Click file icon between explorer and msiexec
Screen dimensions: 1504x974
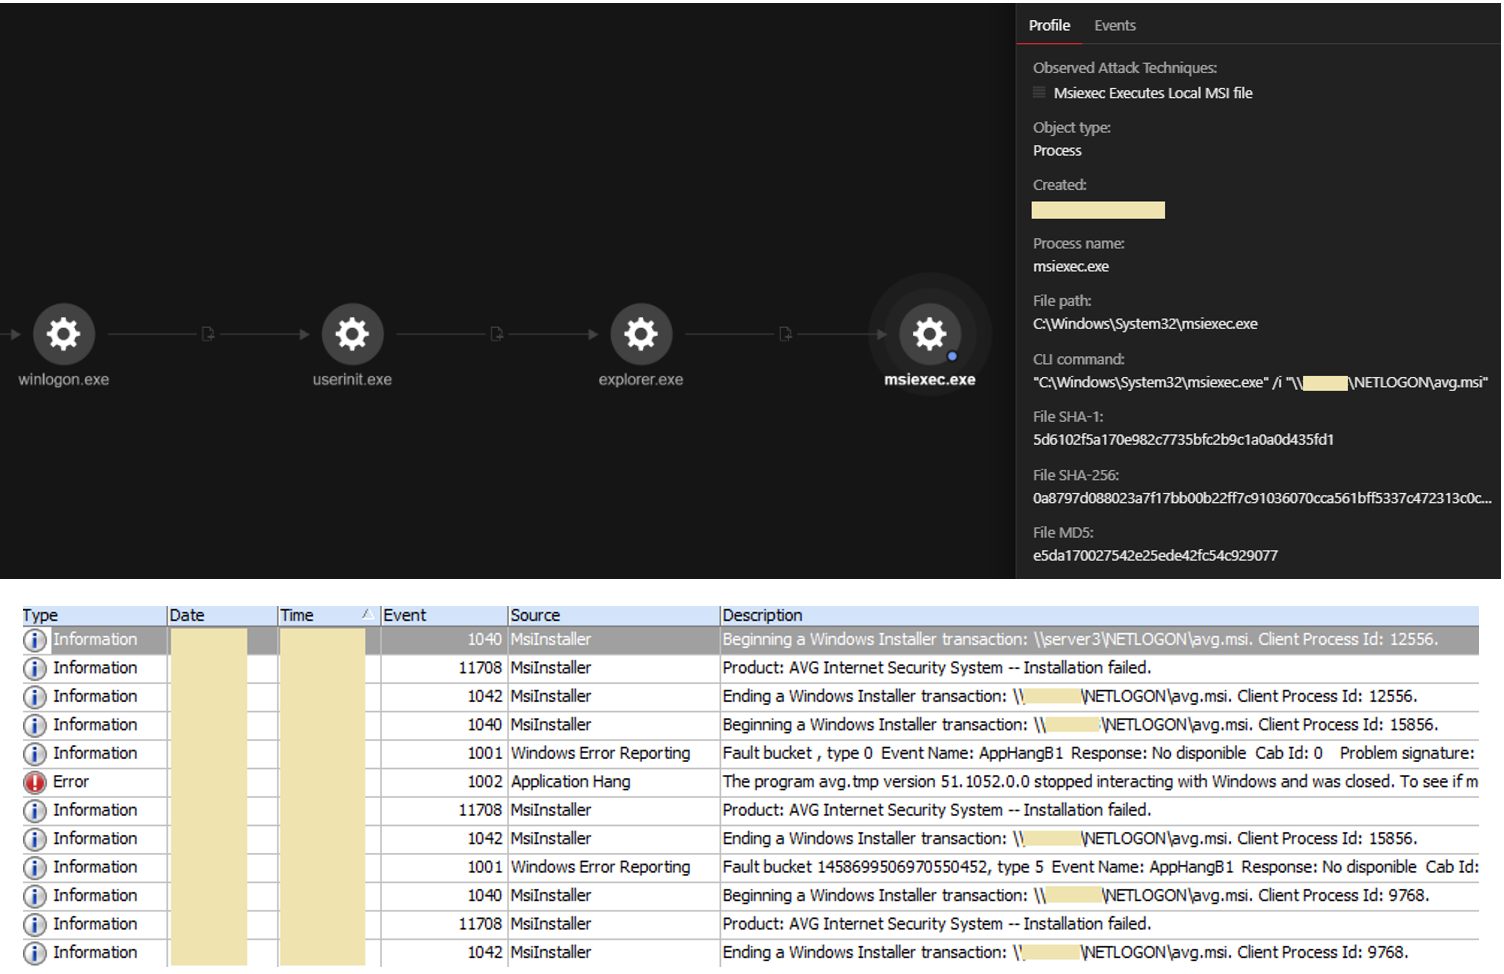[785, 334]
